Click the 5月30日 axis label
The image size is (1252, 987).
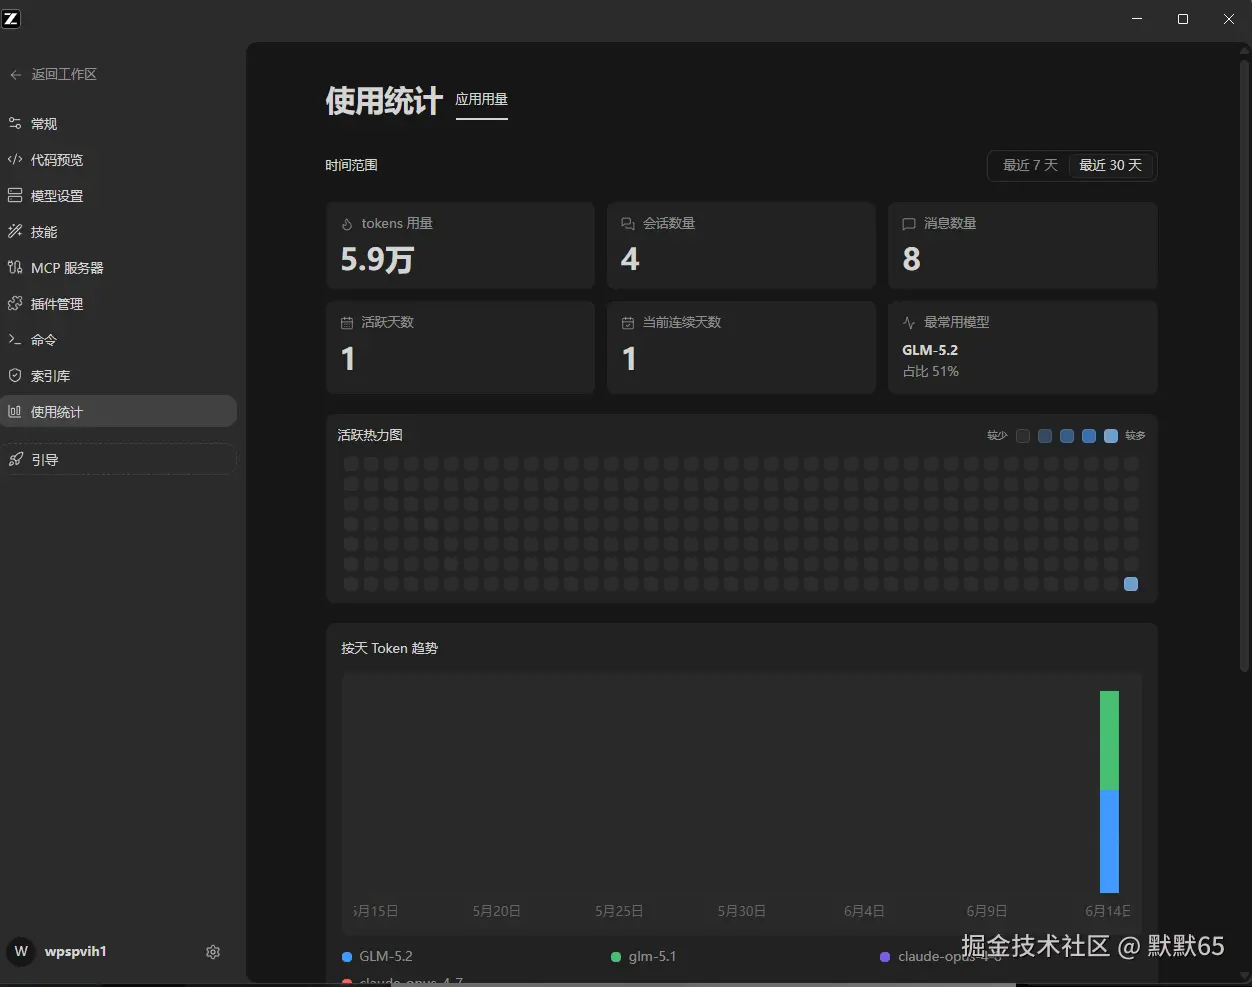(x=742, y=911)
